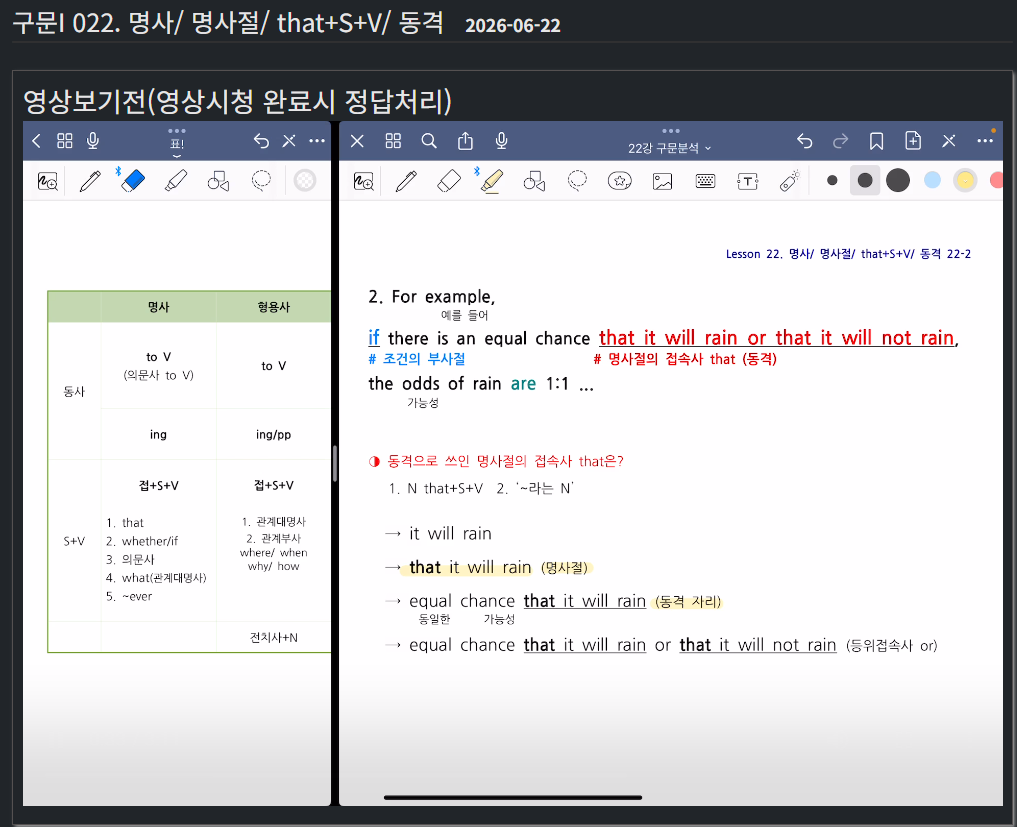The image size is (1017, 827).
Task: Go back using left pane chevron
Action: [36, 141]
